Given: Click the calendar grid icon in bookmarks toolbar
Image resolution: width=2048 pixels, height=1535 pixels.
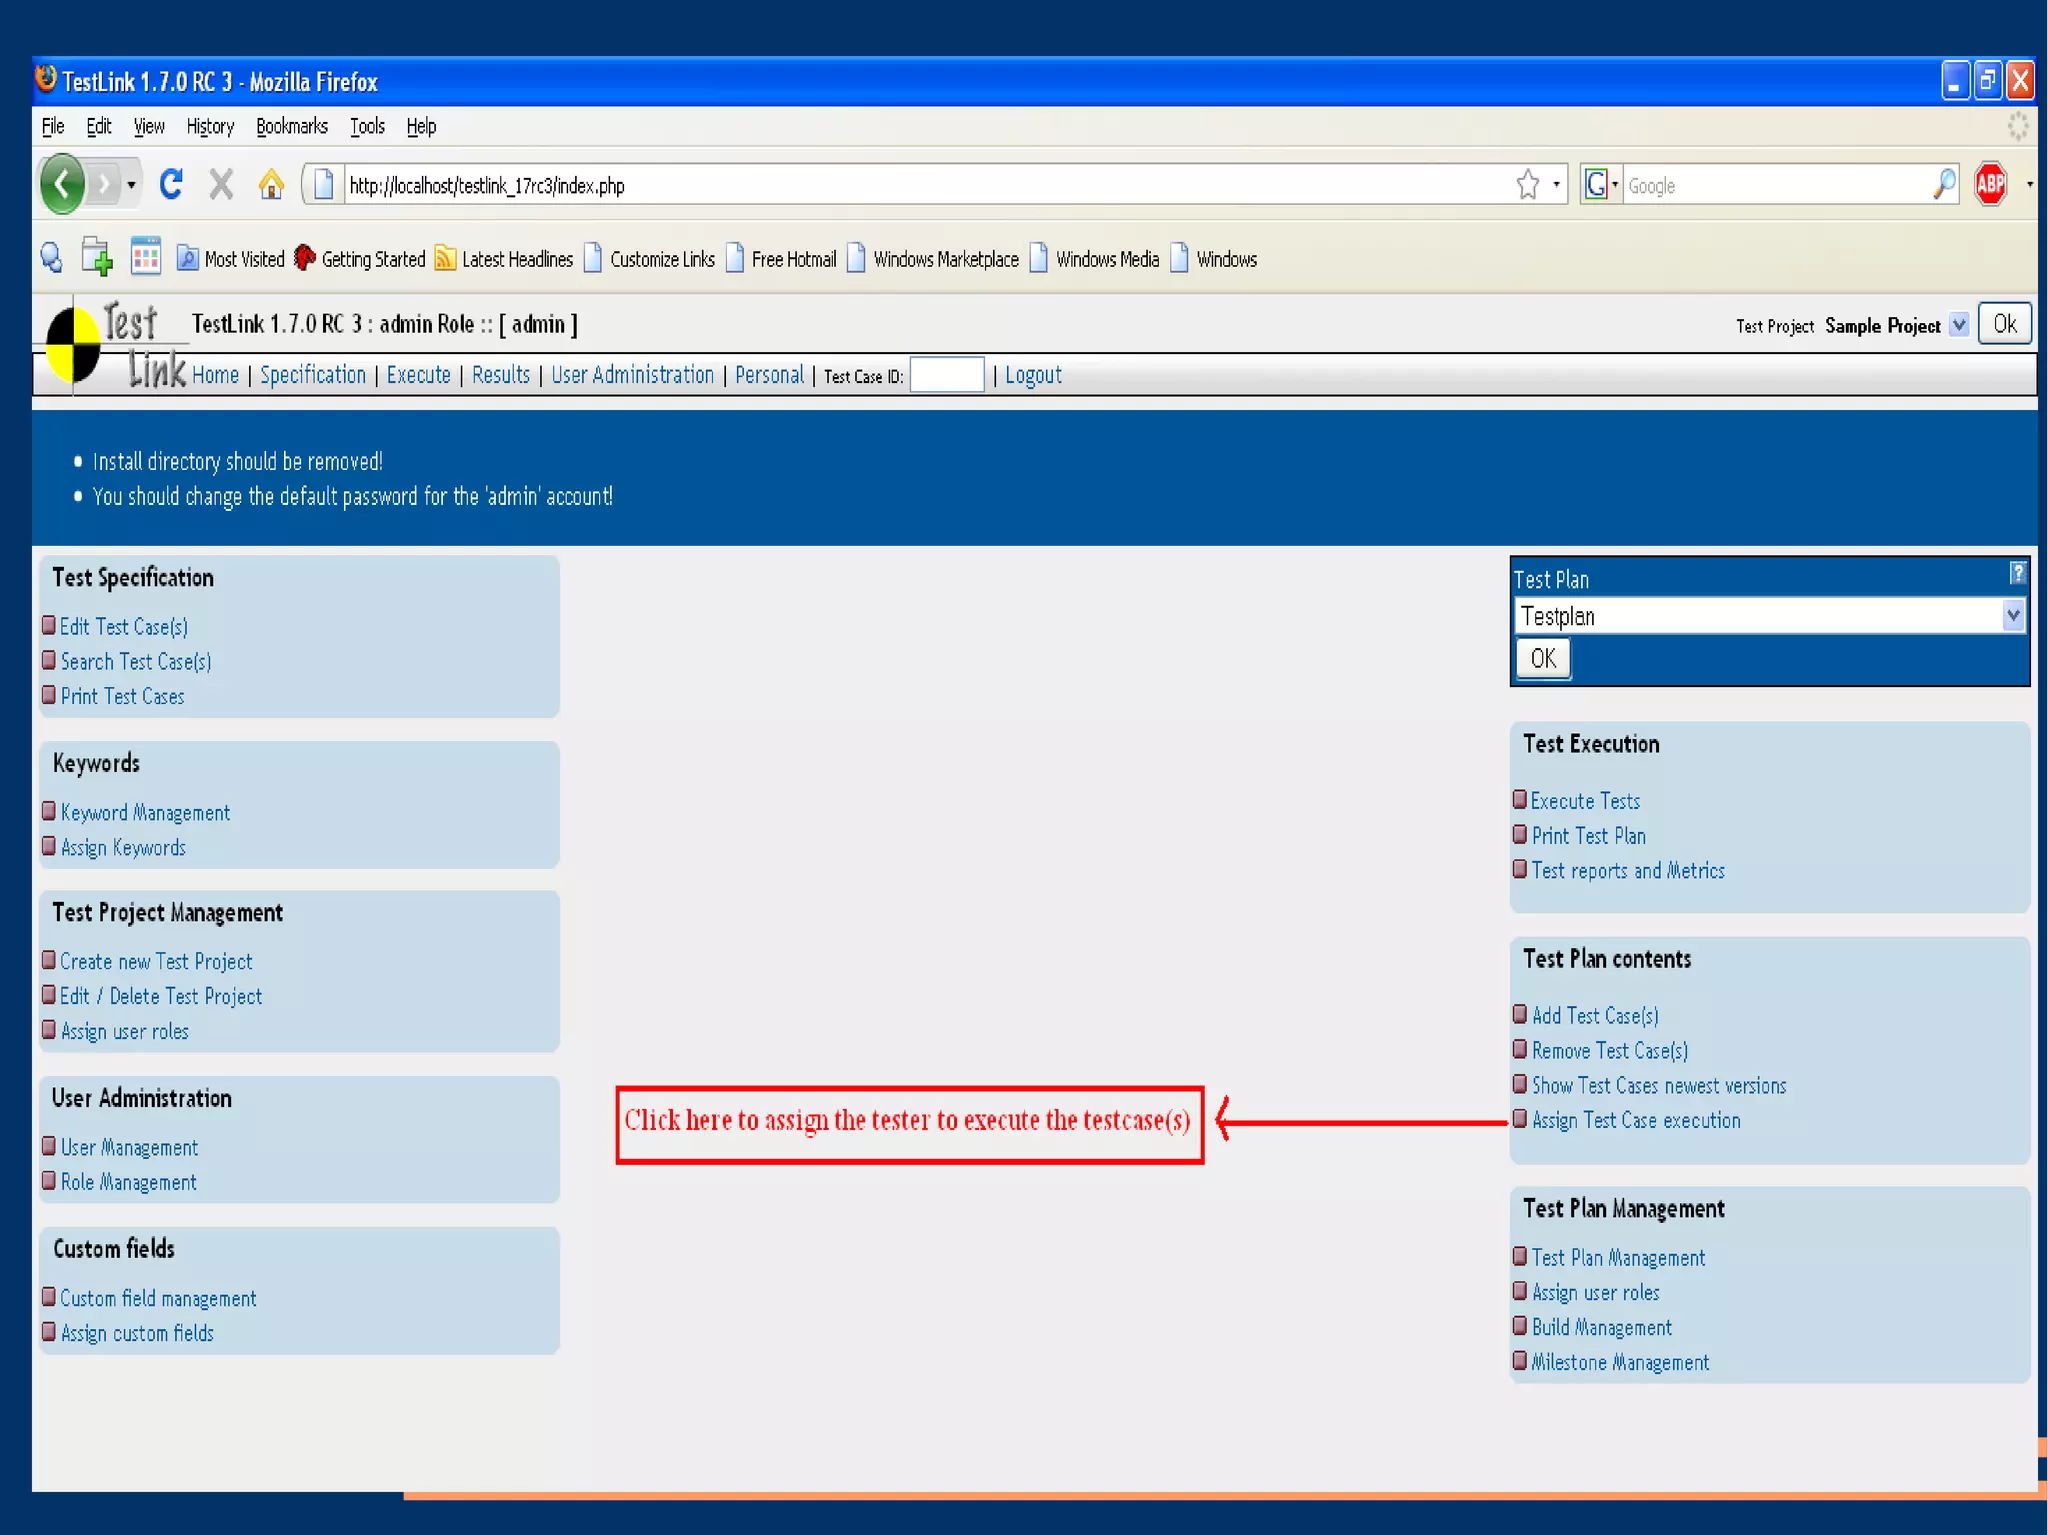Looking at the screenshot, I should 146,257.
